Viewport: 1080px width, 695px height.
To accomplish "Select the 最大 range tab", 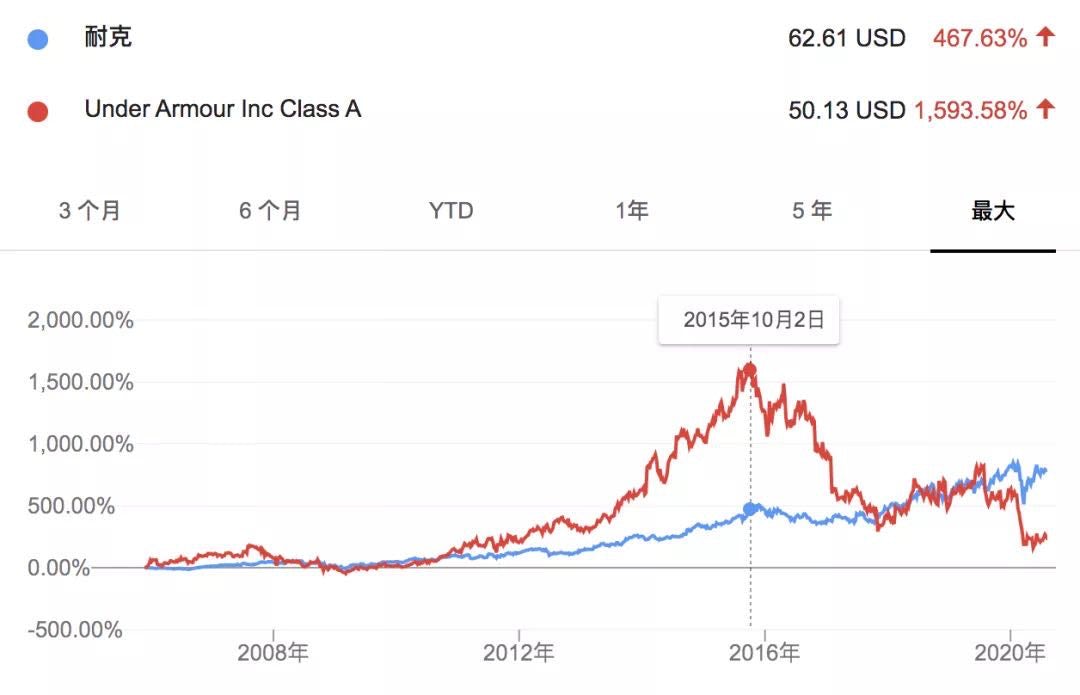I will tap(993, 211).
